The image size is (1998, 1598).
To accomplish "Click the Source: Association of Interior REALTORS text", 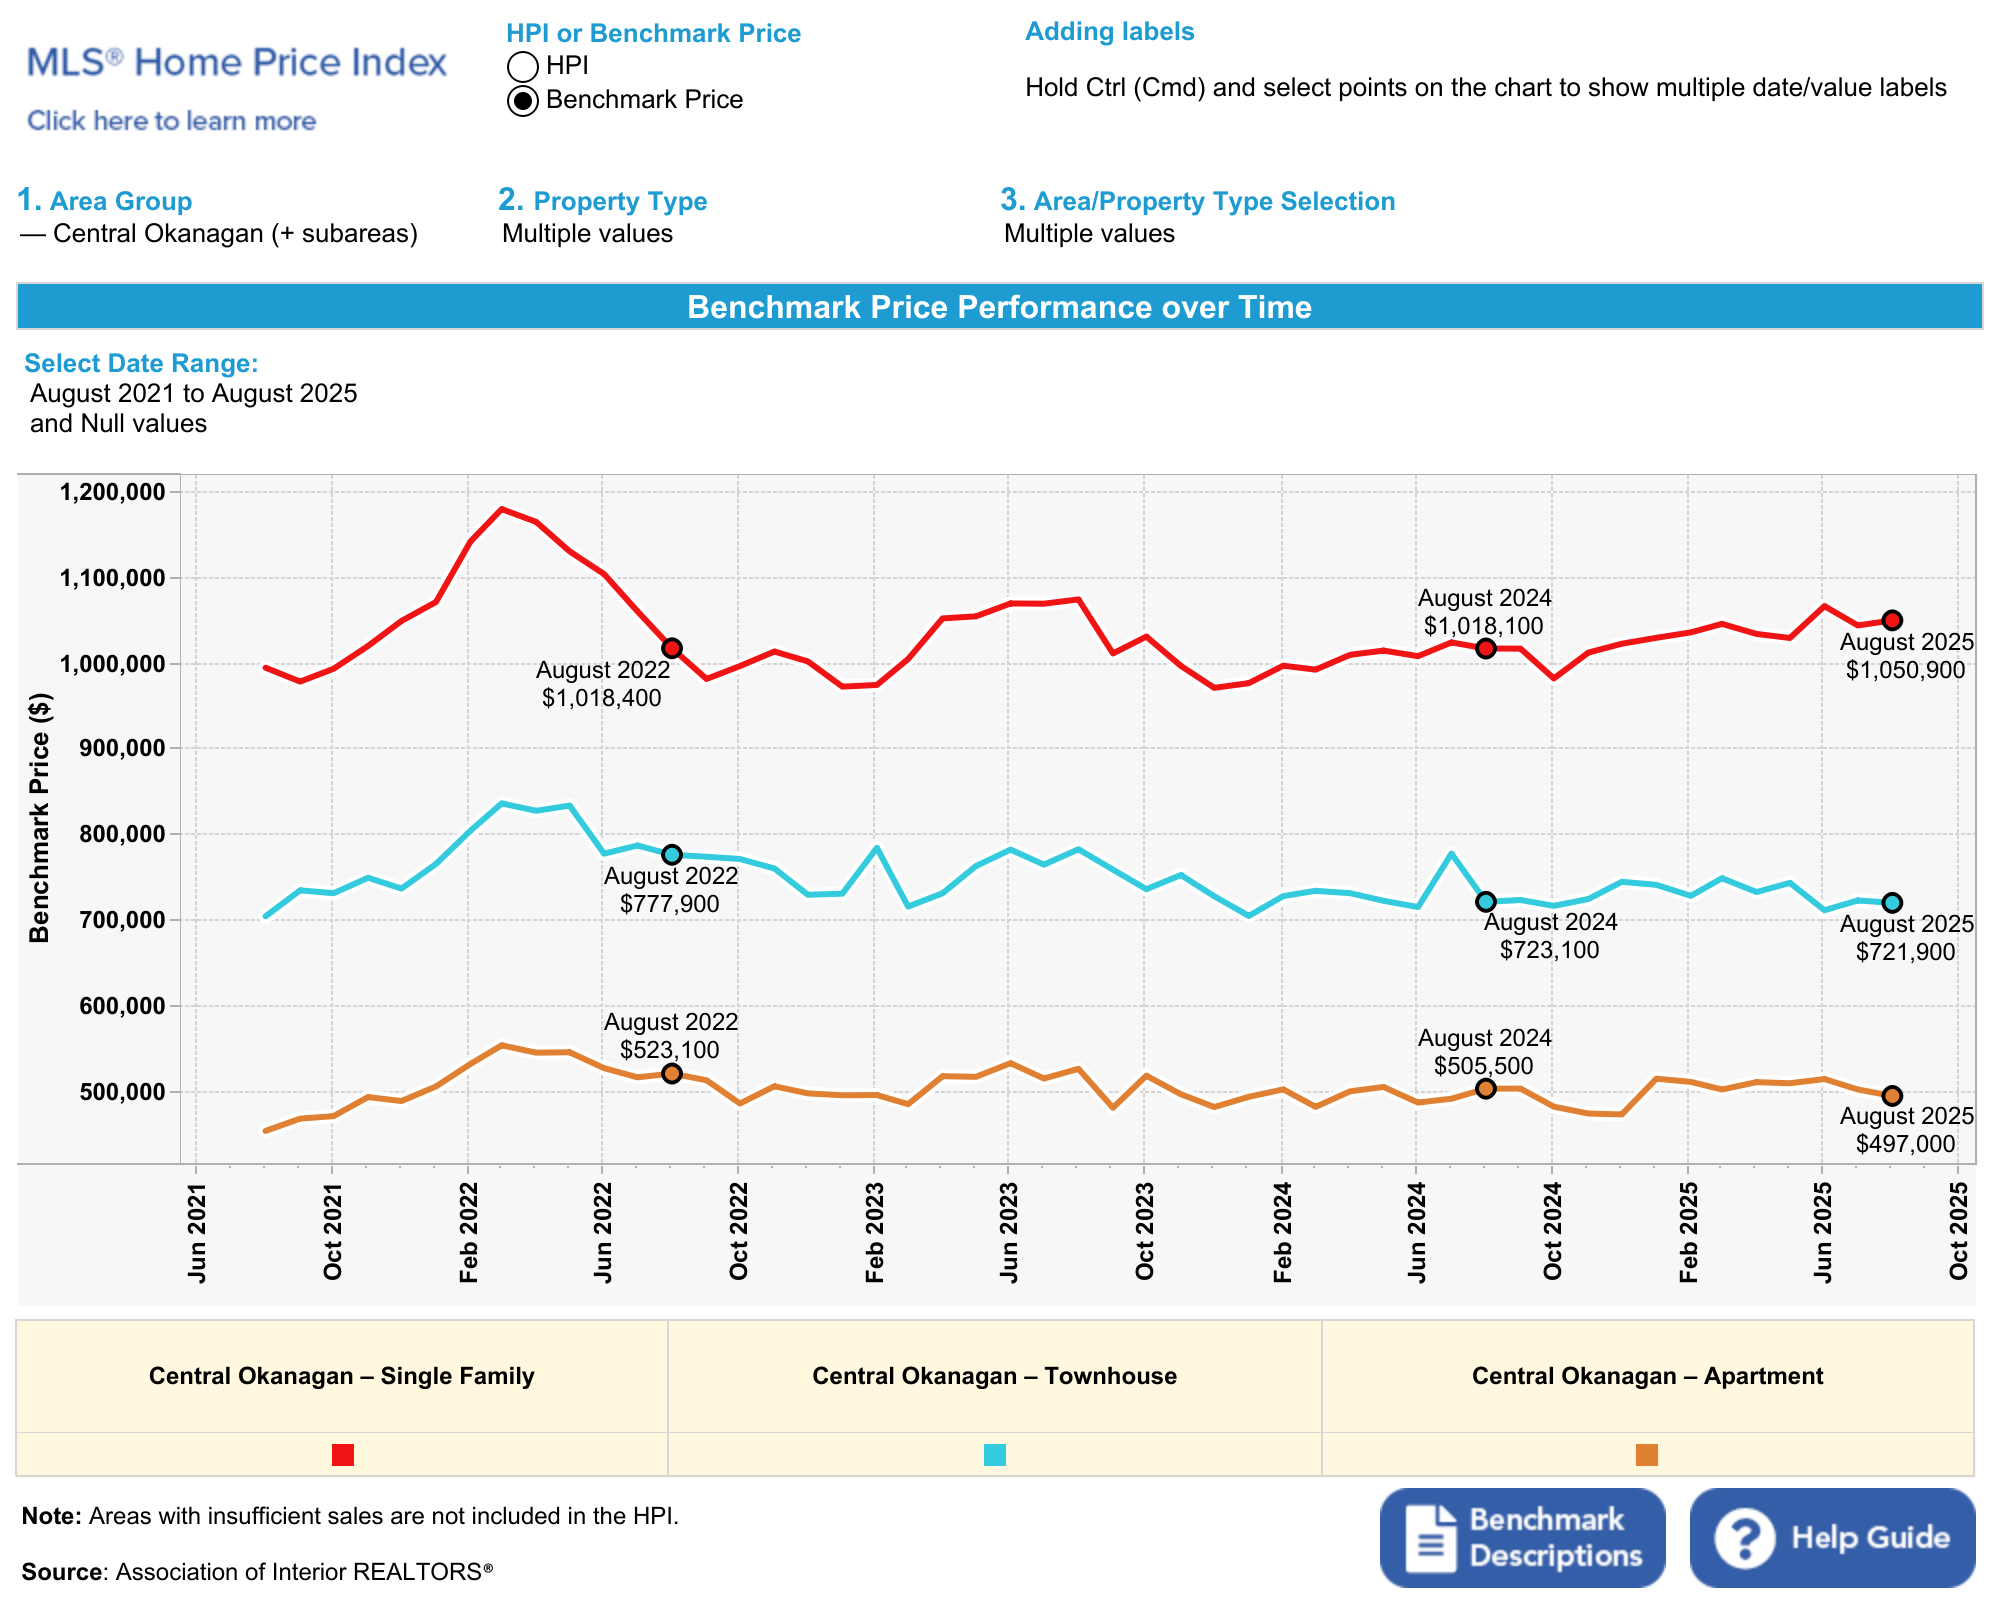I will click(258, 1572).
